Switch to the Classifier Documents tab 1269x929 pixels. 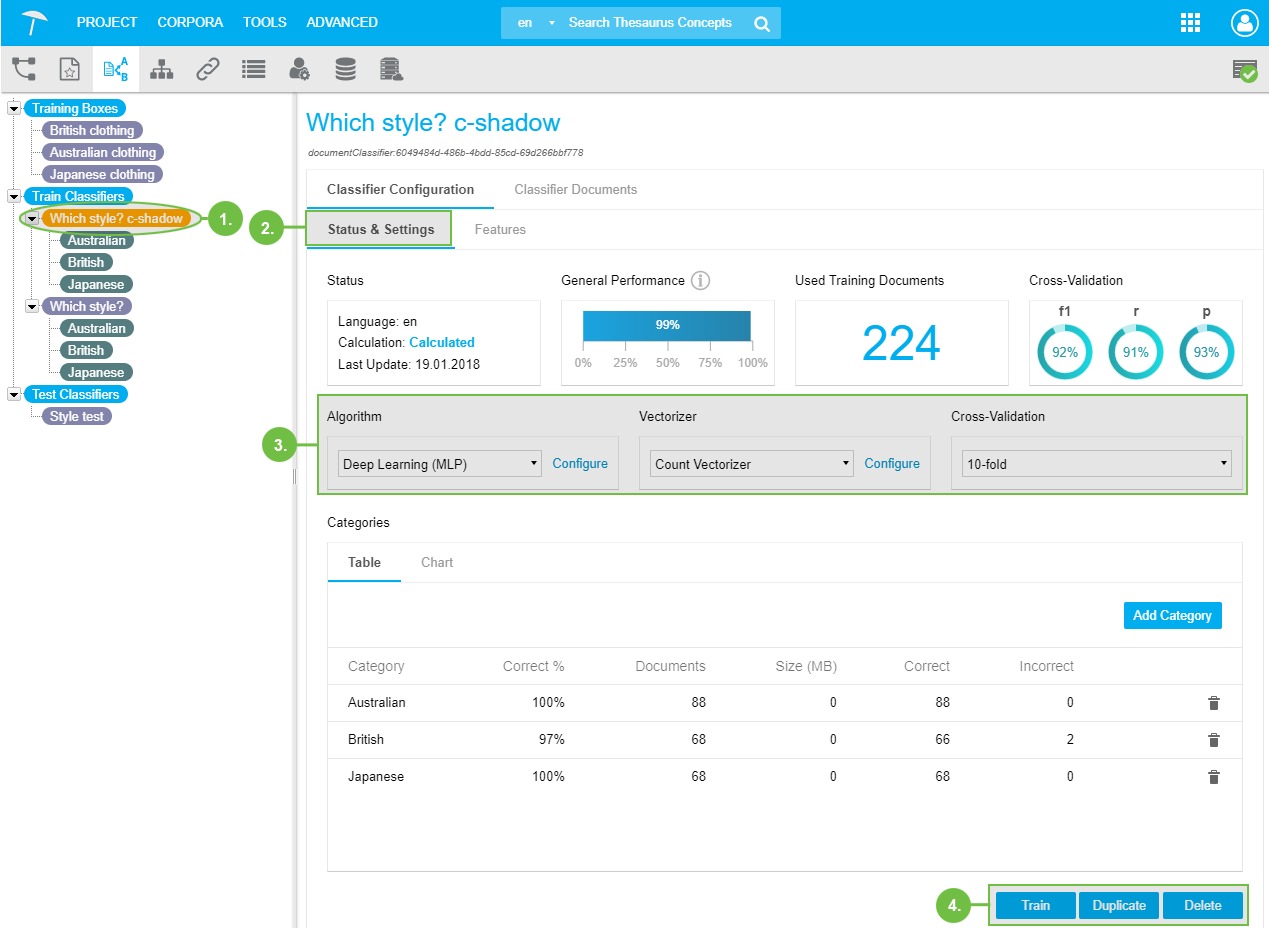tap(575, 189)
